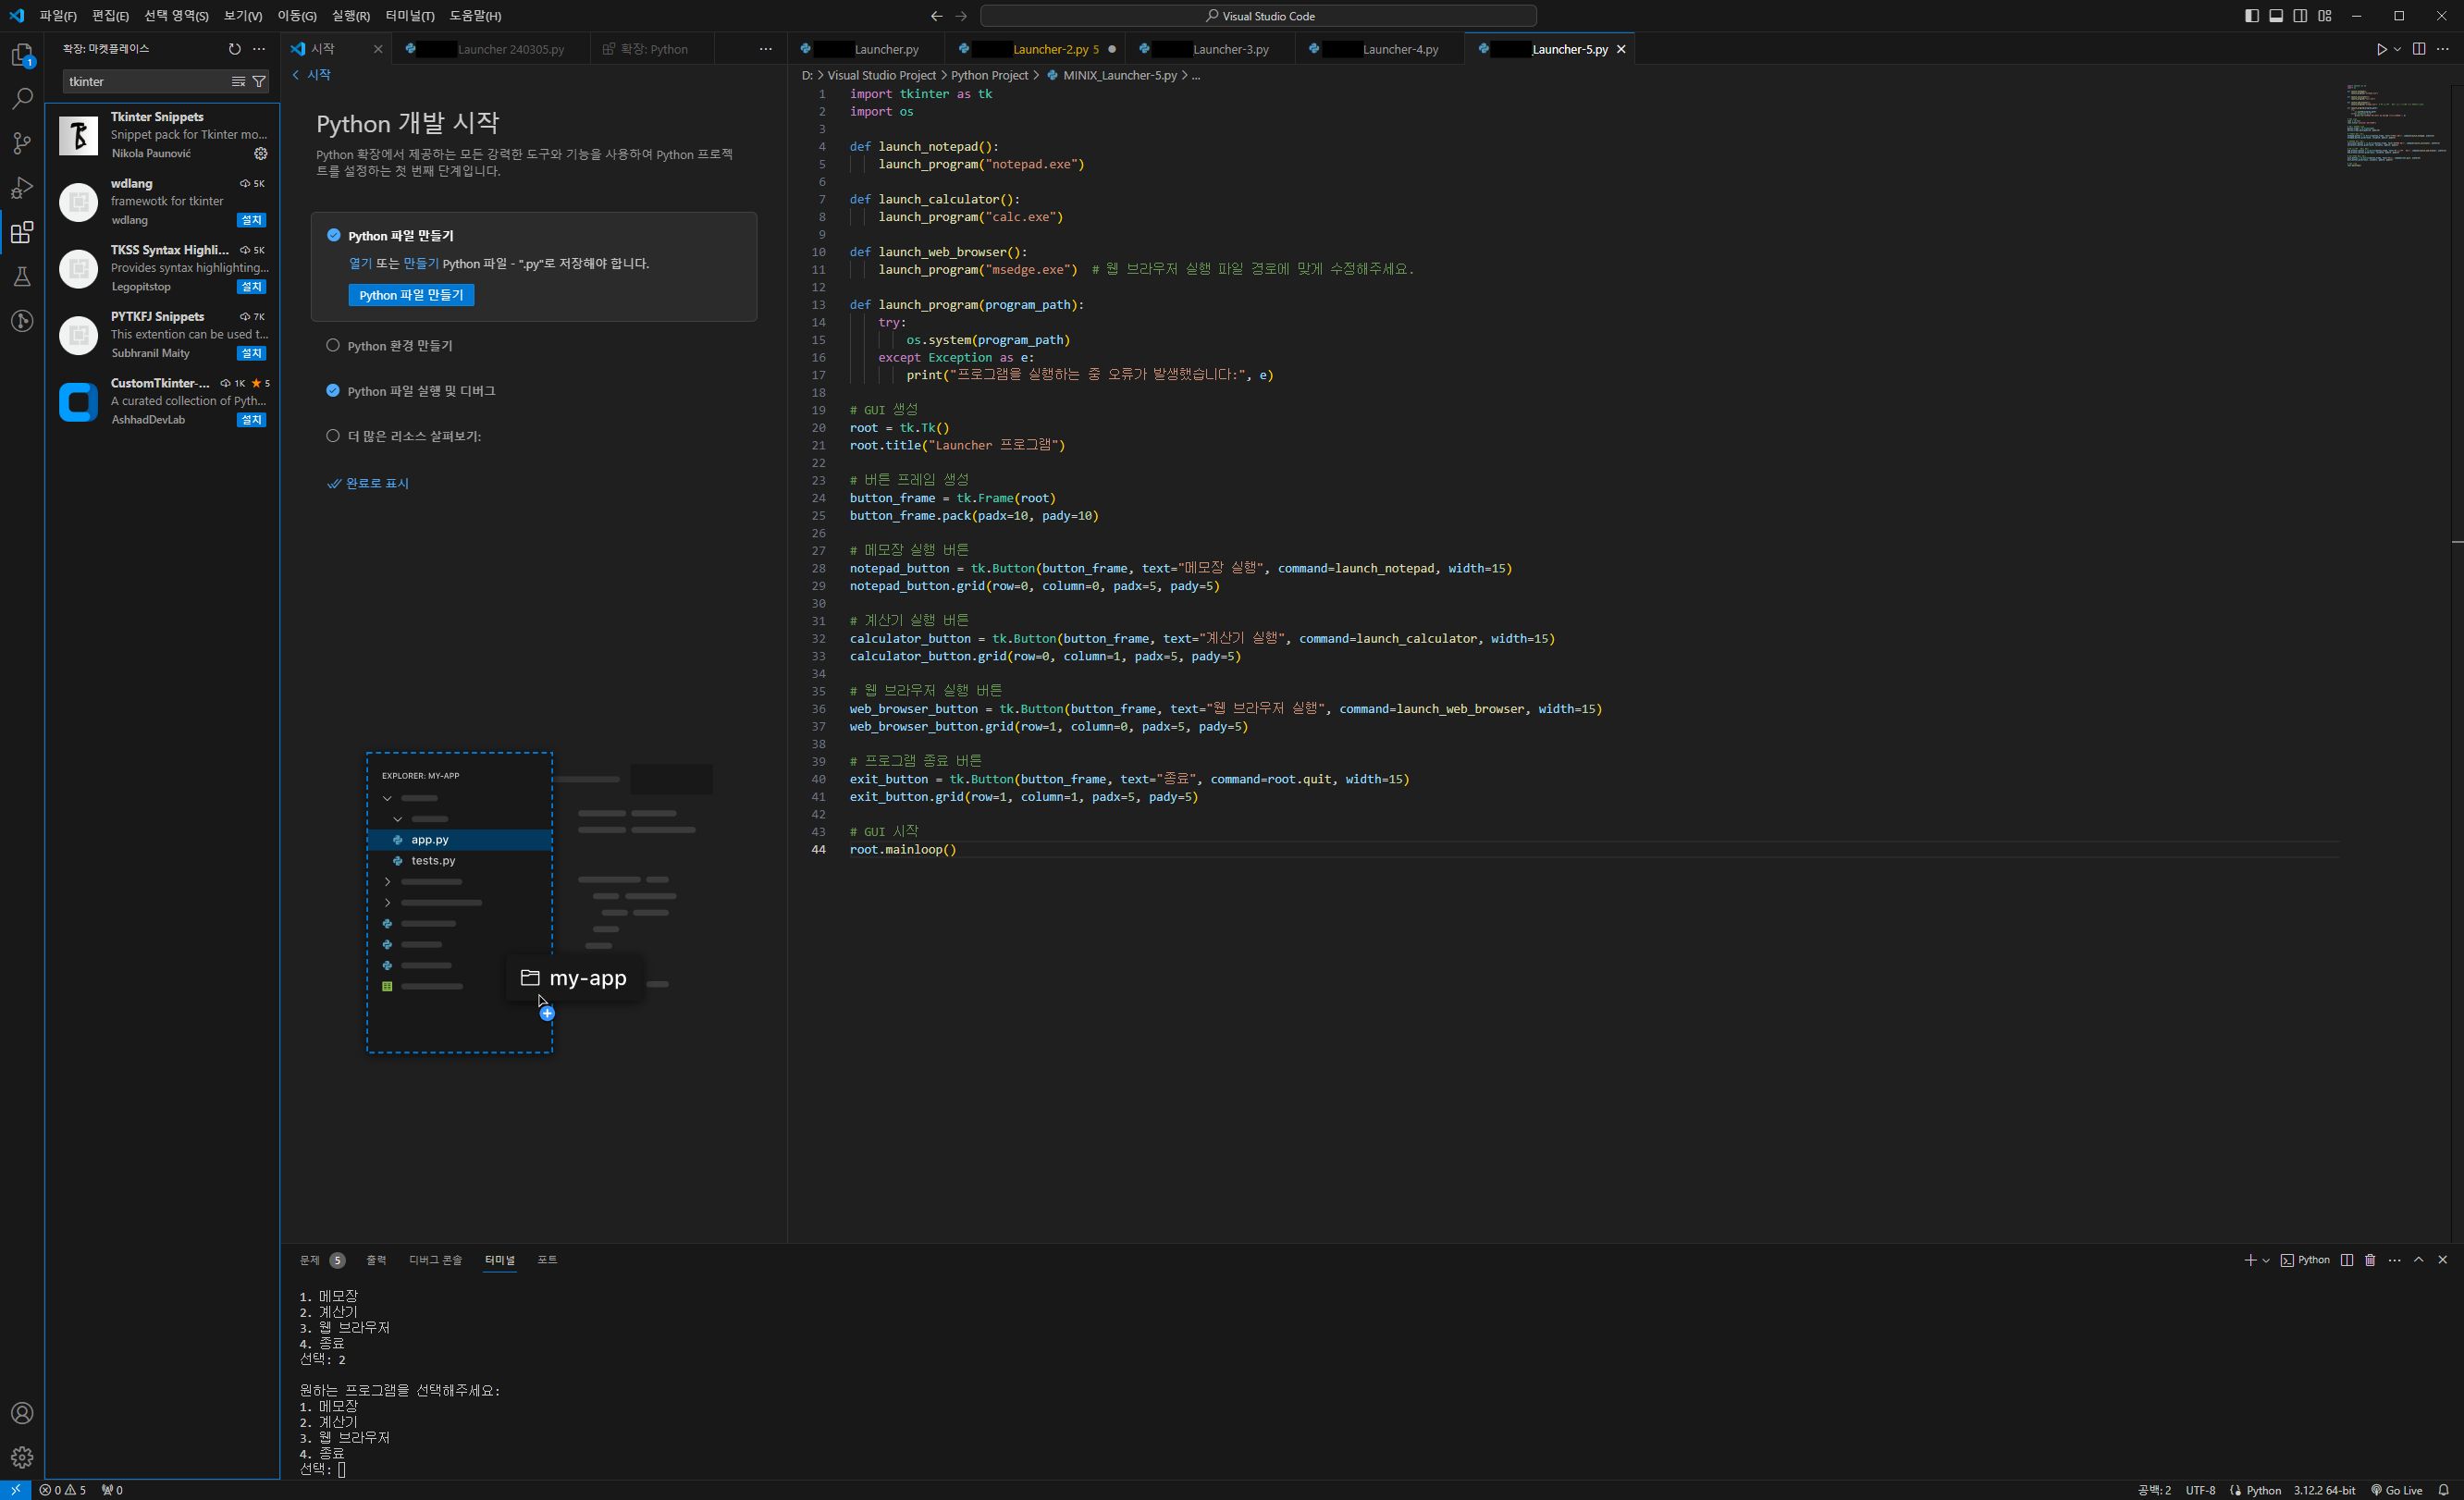
Task: Install the wdlang extension
Action: point(251,220)
